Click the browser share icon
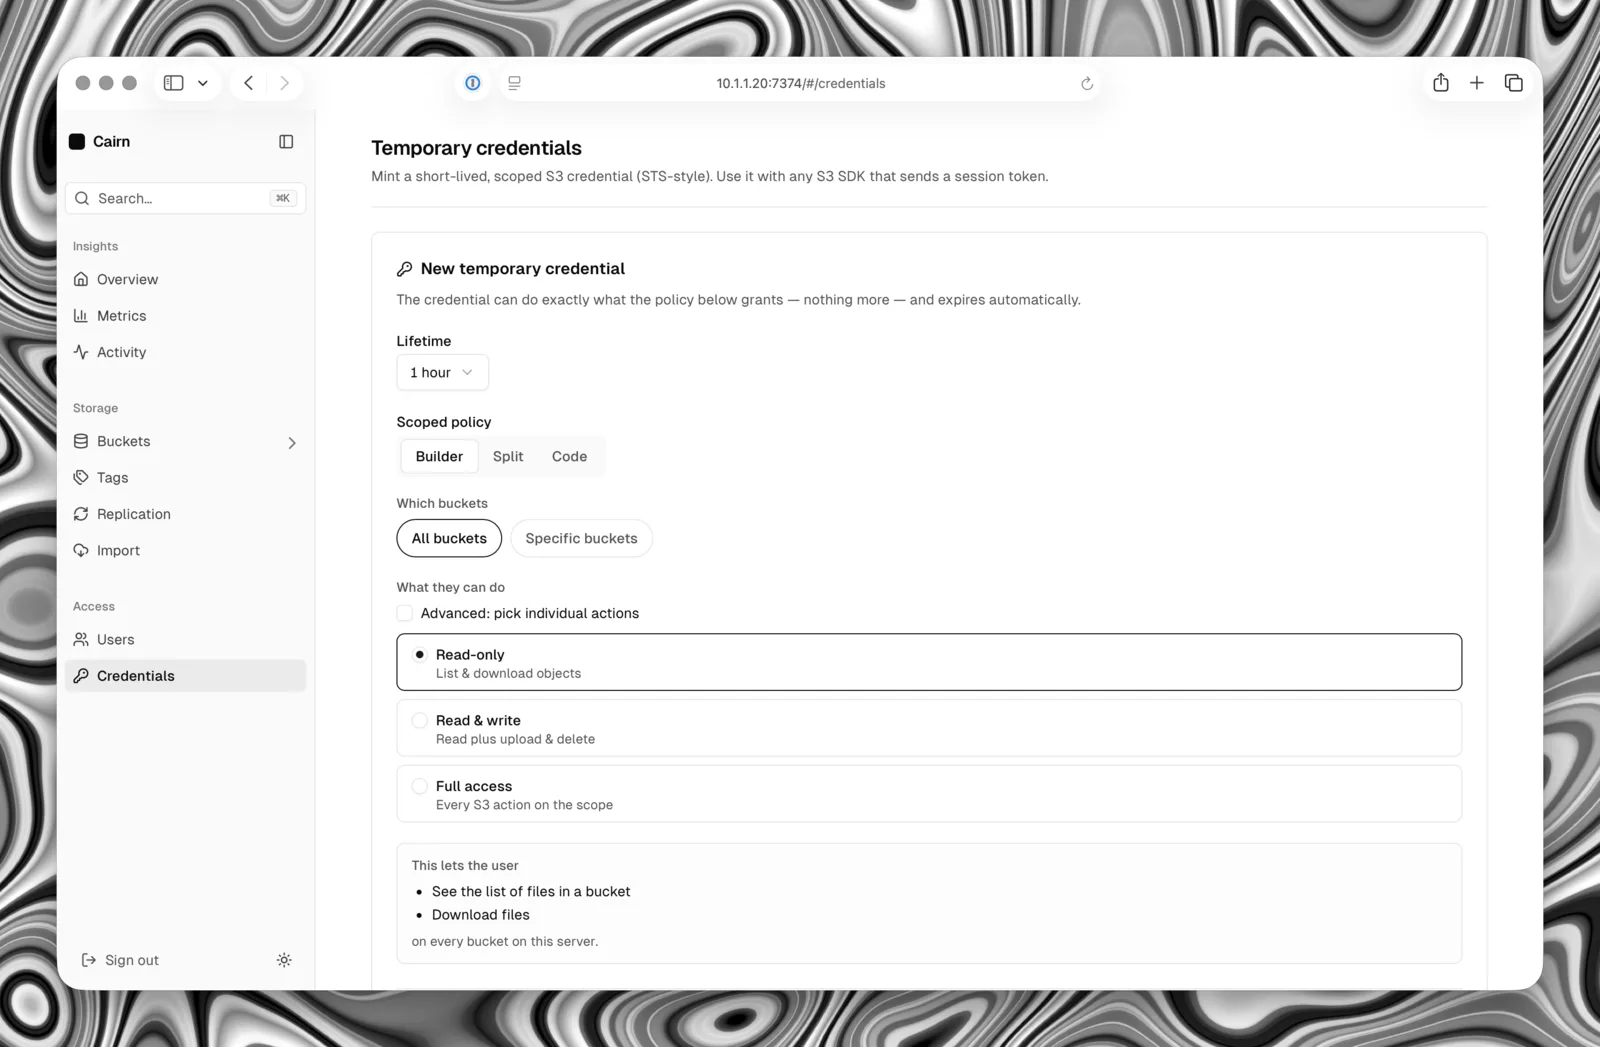1600x1047 pixels. (1440, 83)
